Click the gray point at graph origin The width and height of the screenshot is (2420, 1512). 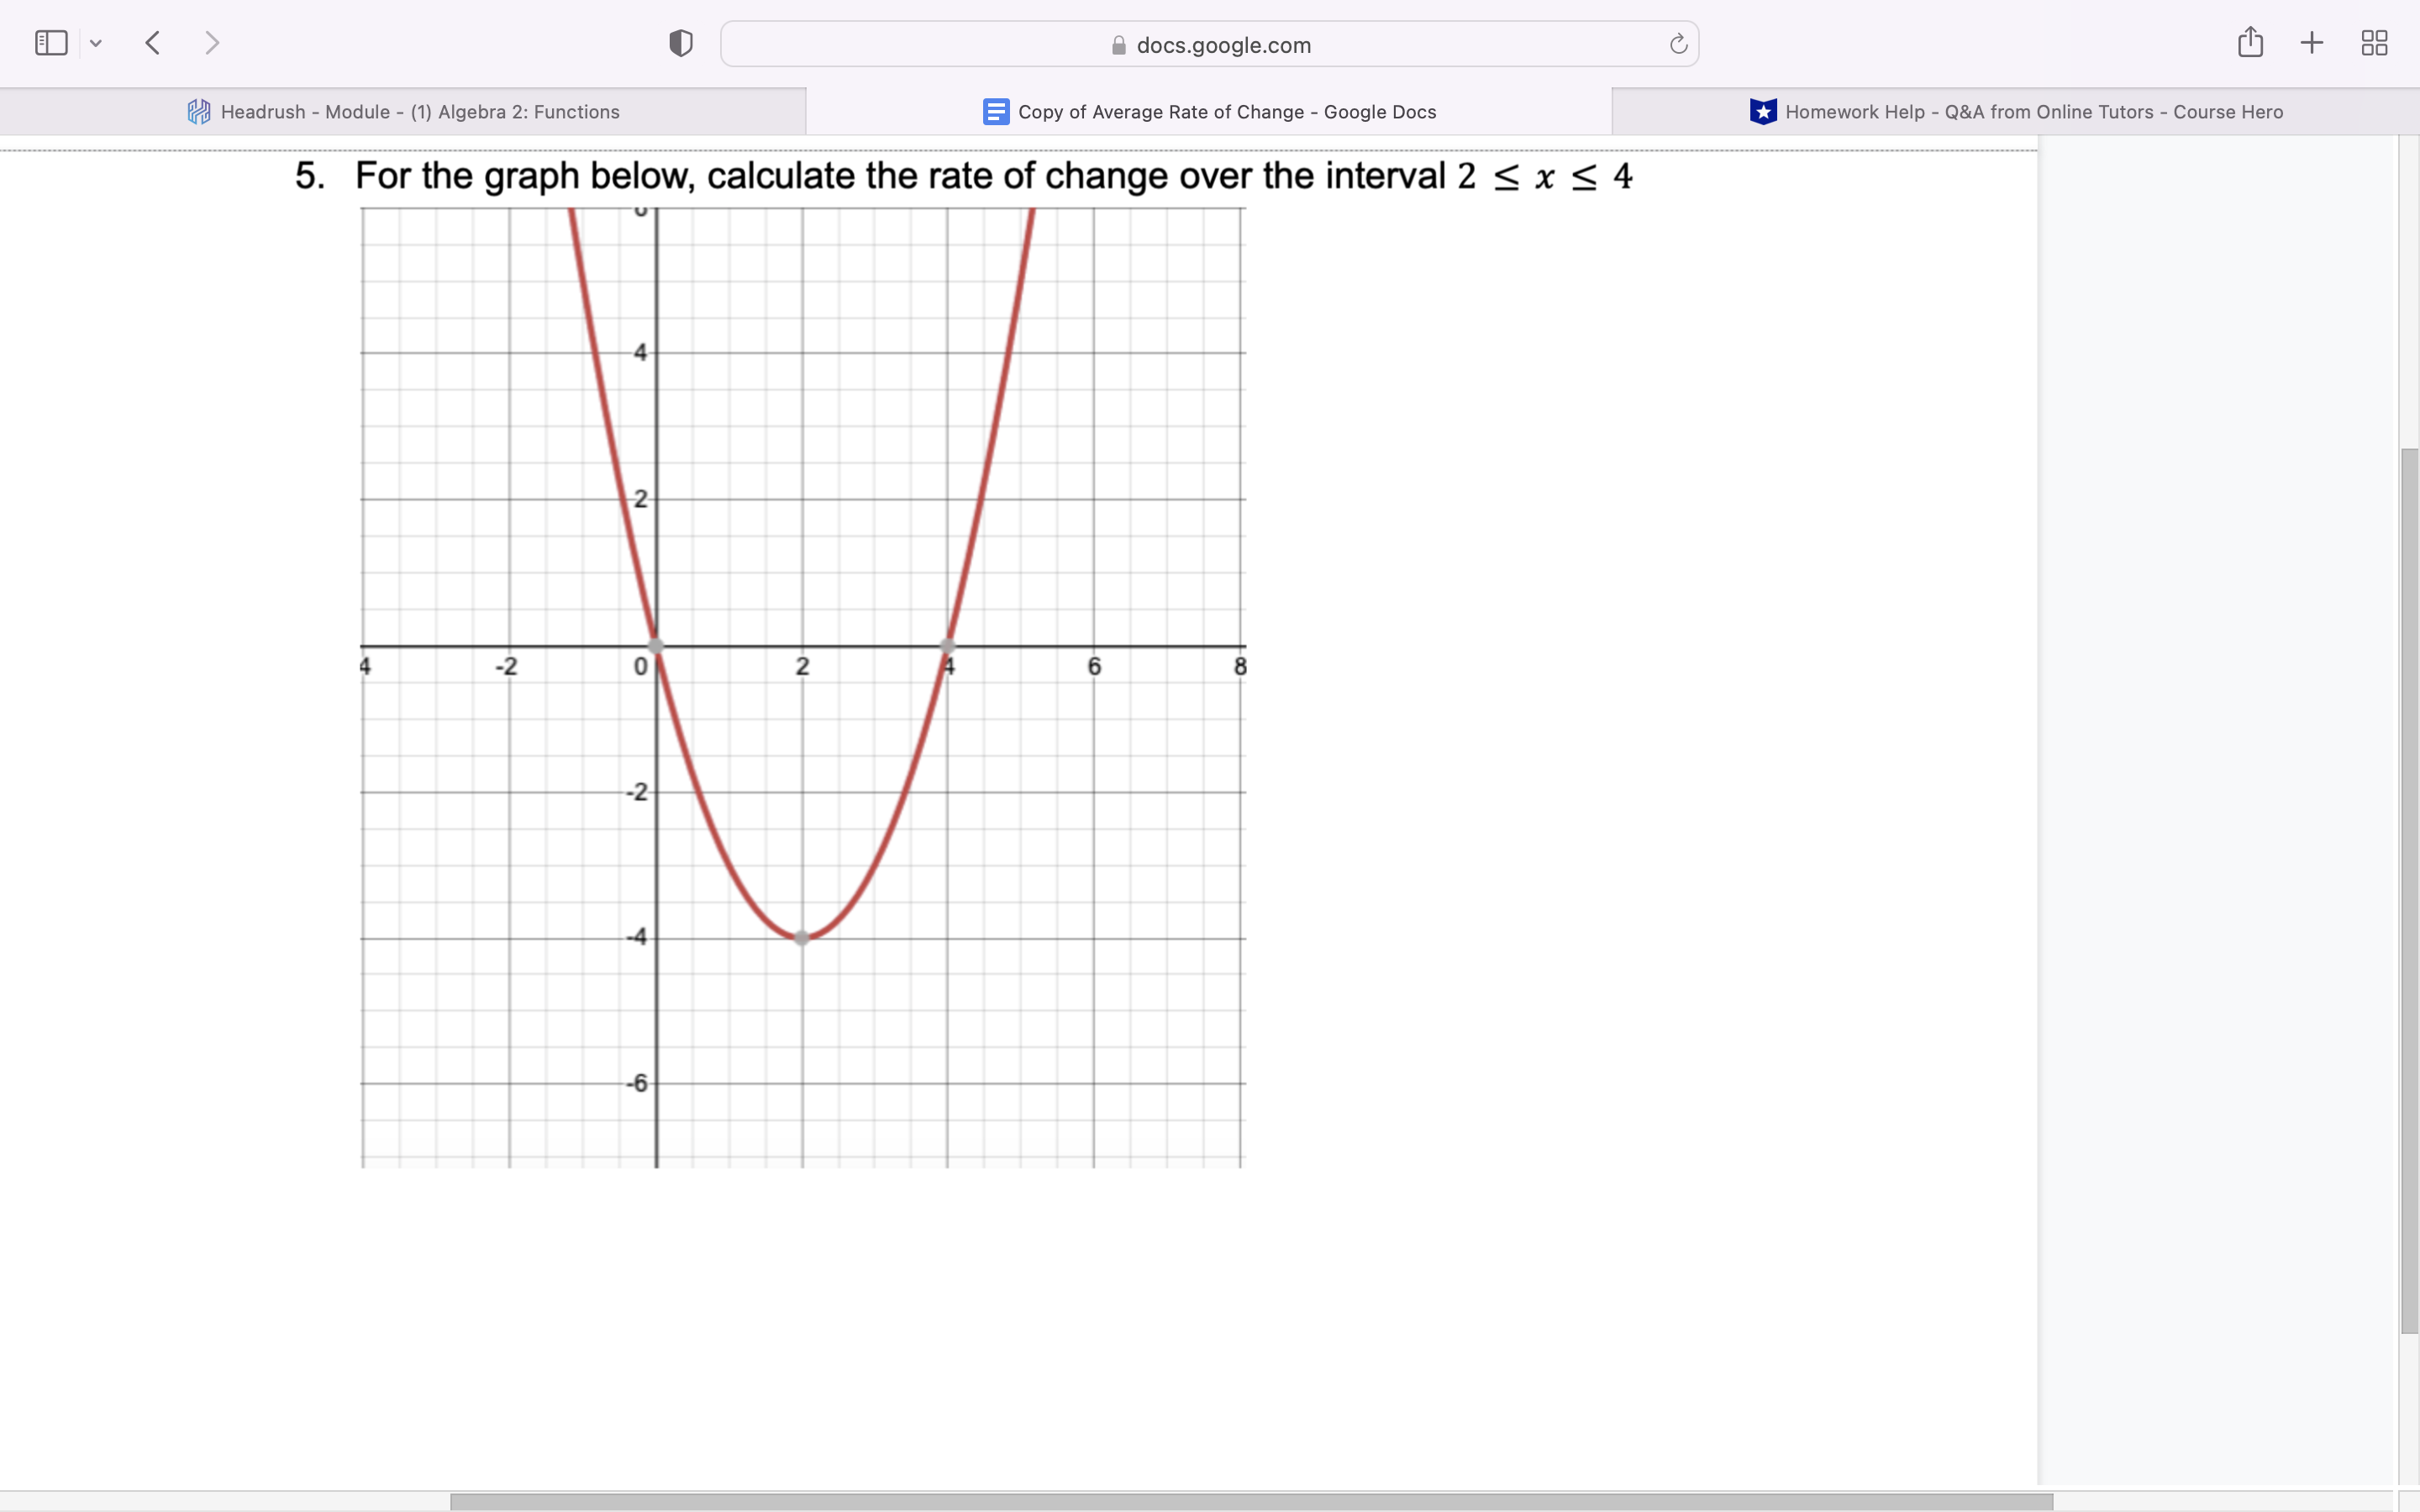click(656, 645)
